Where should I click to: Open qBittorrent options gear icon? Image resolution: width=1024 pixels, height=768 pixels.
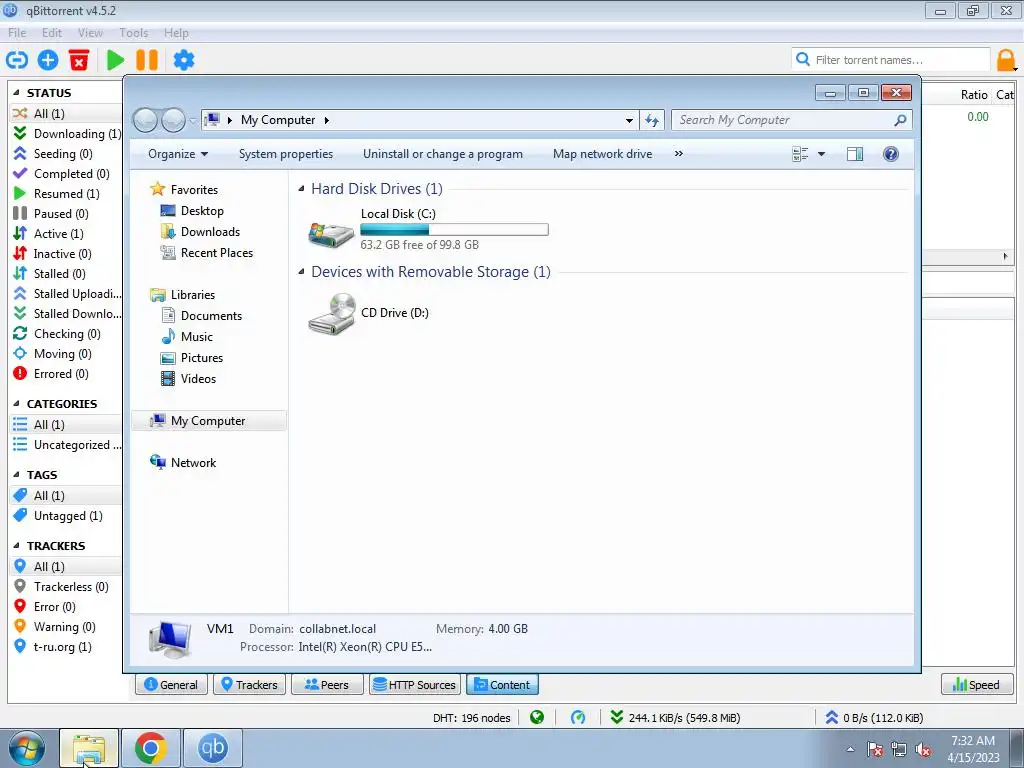point(184,60)
